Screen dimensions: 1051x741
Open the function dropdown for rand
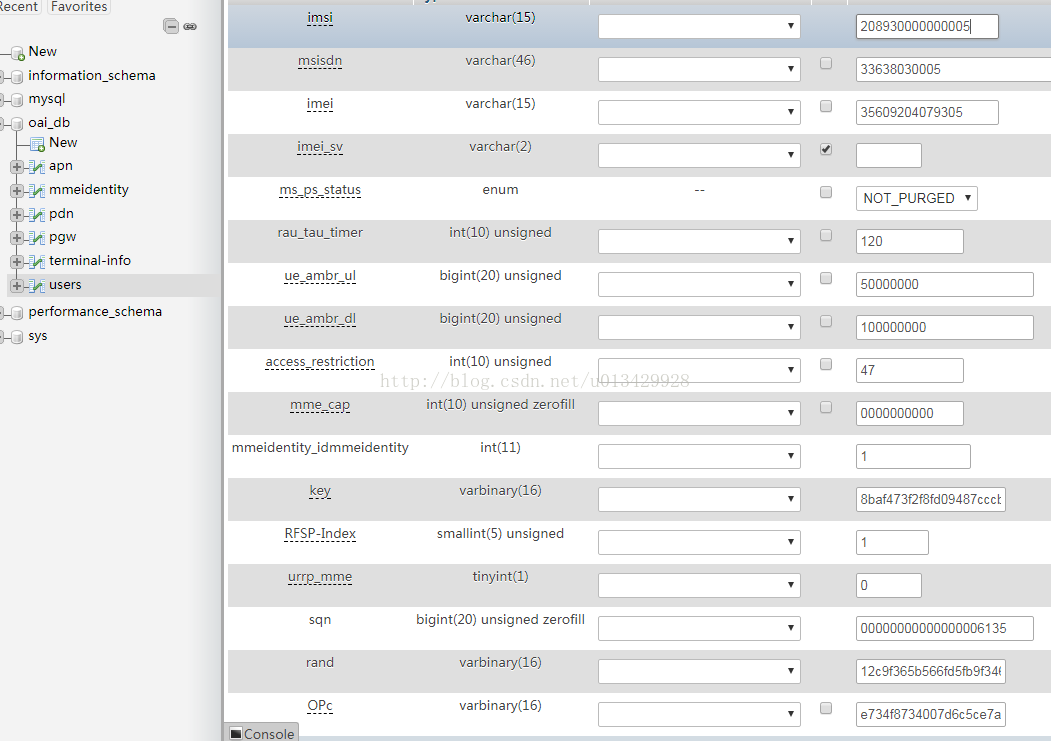(699, 671)
